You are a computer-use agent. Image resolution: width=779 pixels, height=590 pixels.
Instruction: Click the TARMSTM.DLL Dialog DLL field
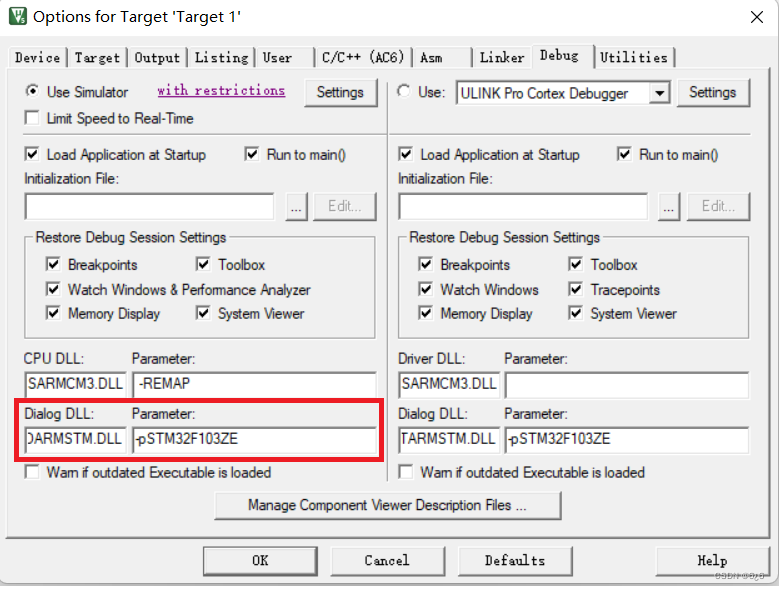click(x=449, y=440)
